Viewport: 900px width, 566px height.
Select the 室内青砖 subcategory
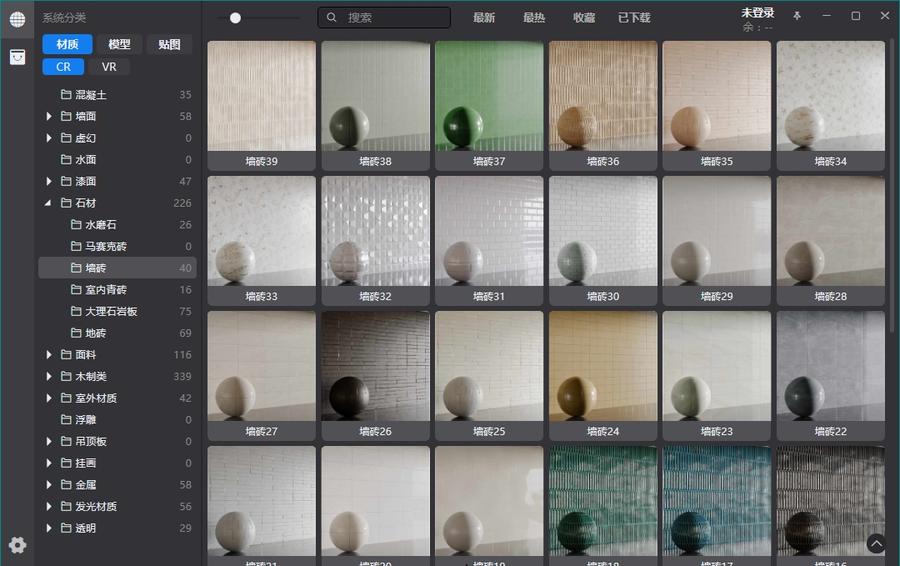[117, 290]
